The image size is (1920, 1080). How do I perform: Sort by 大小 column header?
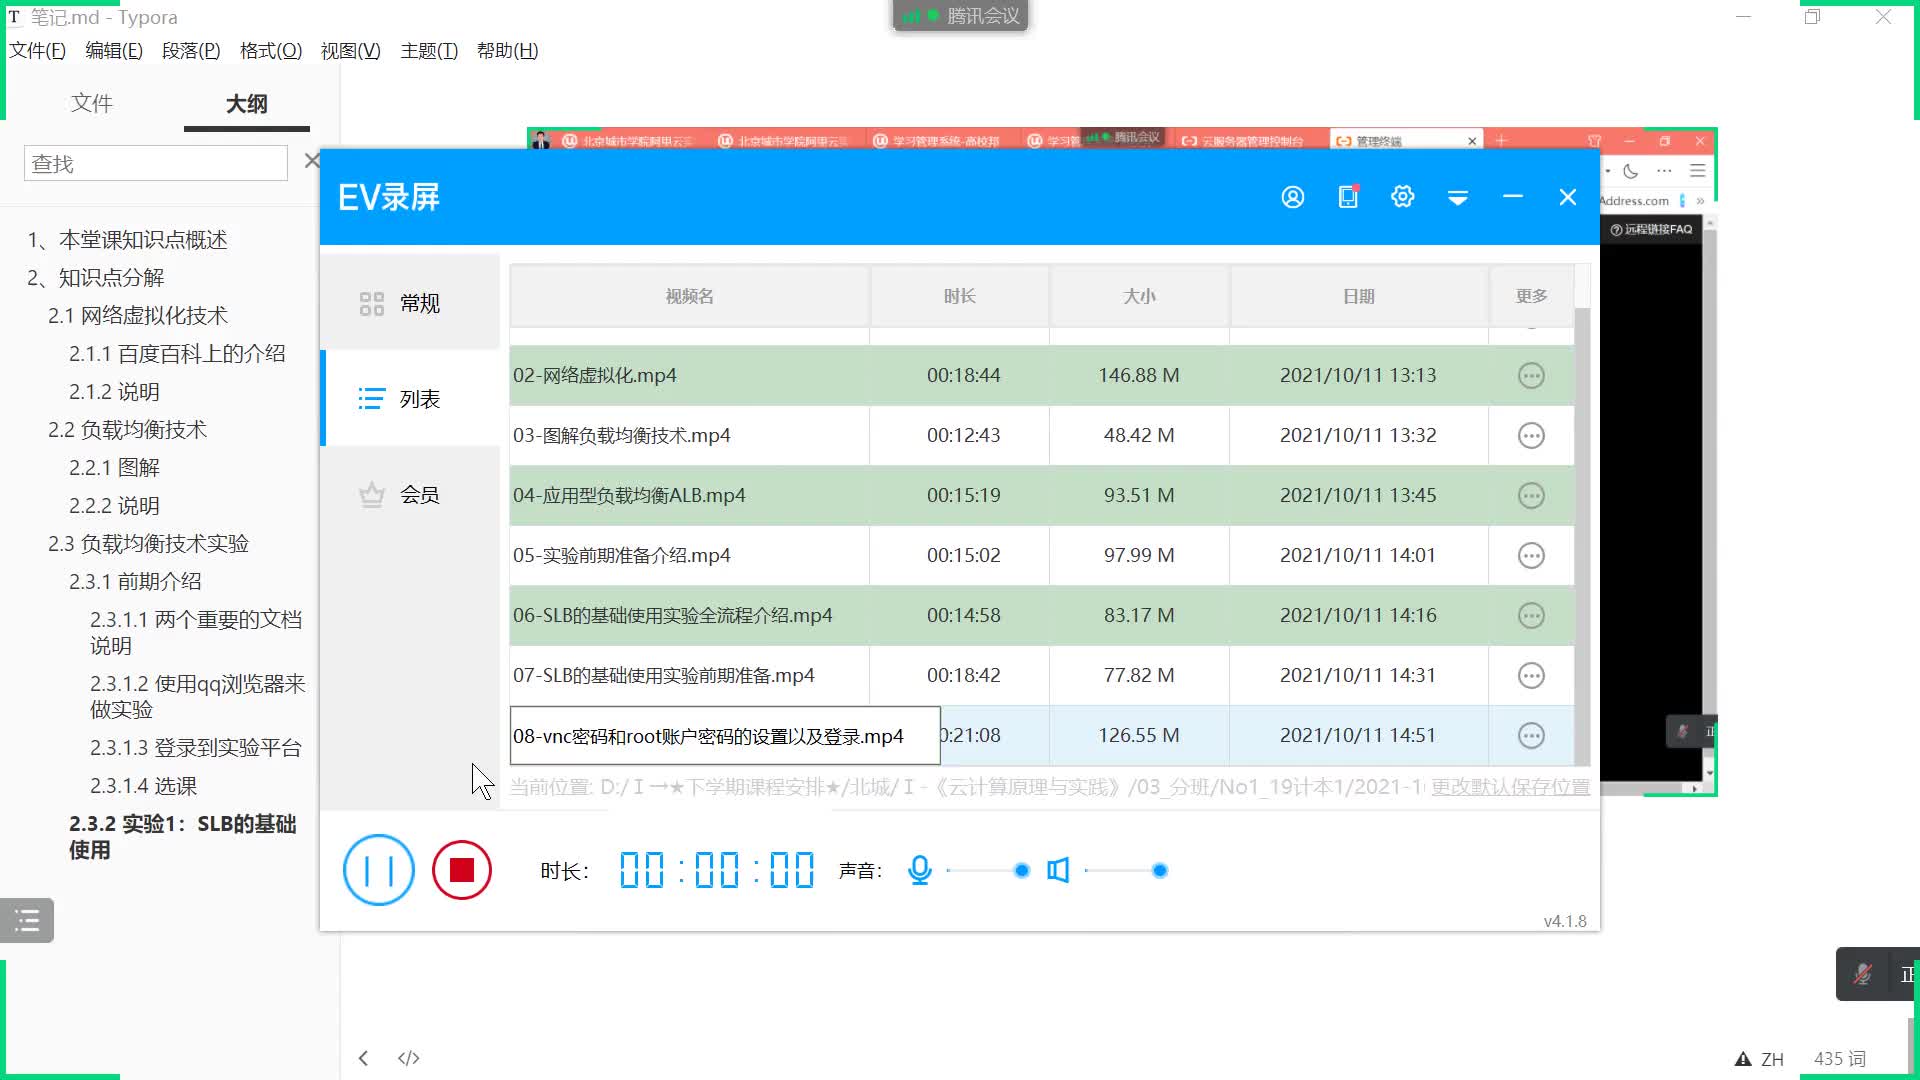(x=1139, y=296)
